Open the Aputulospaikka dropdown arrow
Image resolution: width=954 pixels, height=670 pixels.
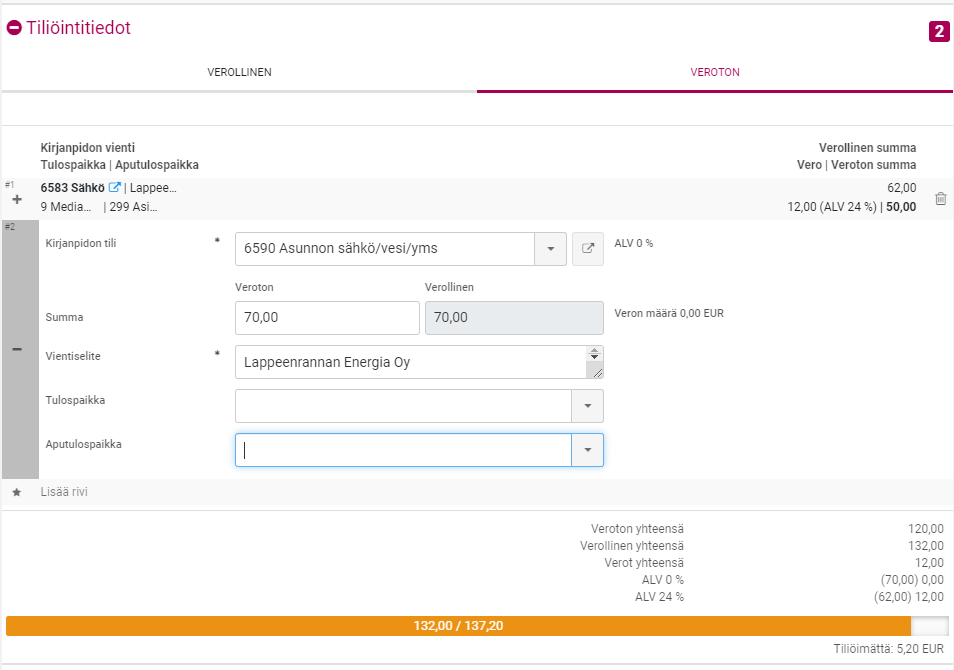click(587, 450)
